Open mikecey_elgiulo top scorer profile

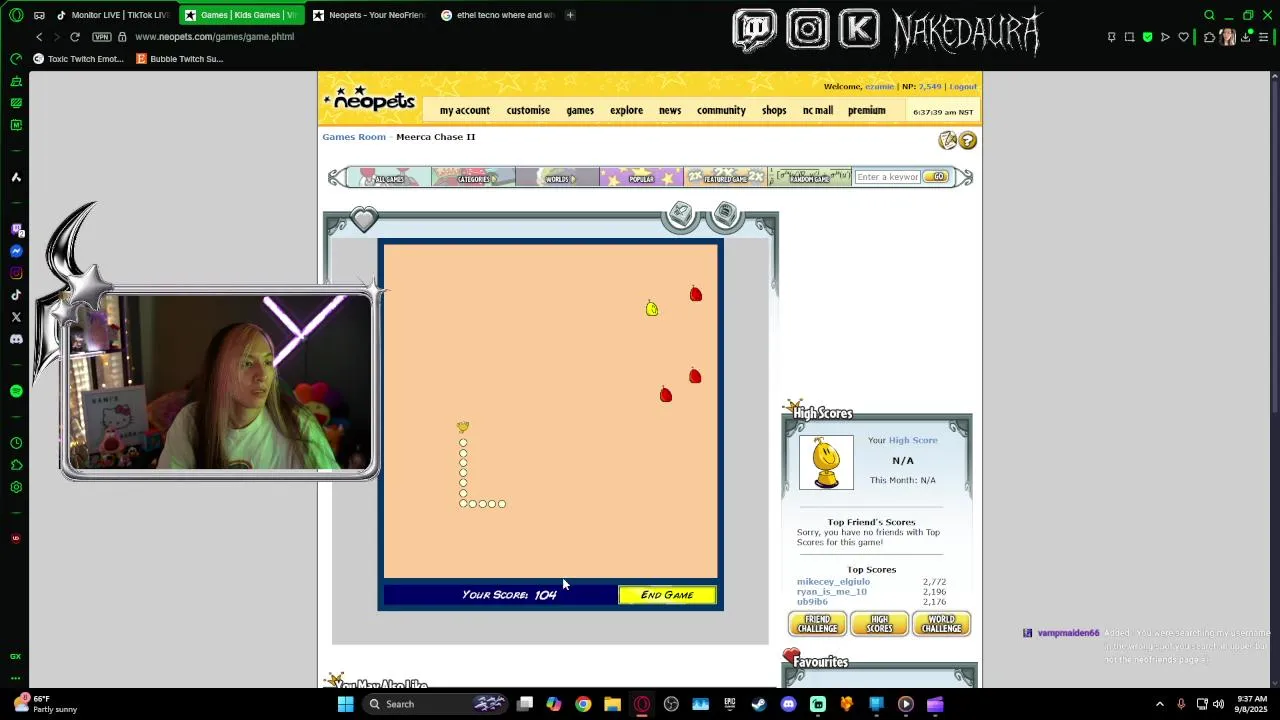[833, 582]
